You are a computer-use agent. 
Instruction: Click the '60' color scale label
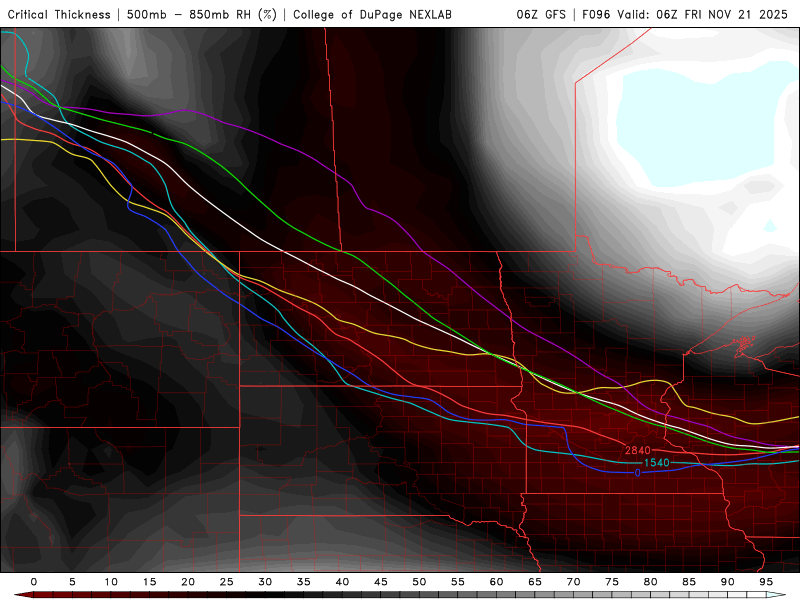(496, 582)
